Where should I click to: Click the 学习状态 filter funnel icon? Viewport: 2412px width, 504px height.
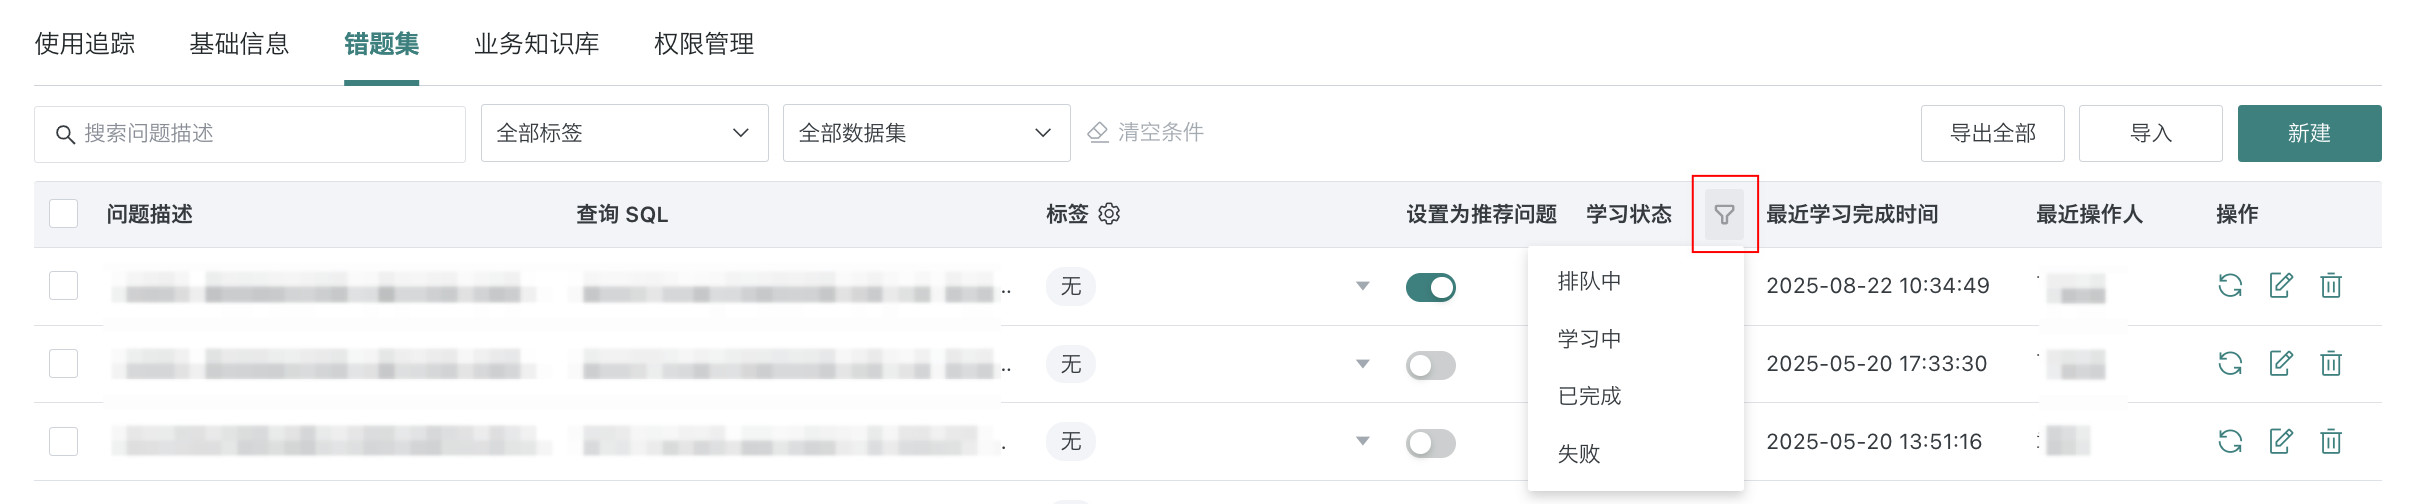pos(1724,214)
